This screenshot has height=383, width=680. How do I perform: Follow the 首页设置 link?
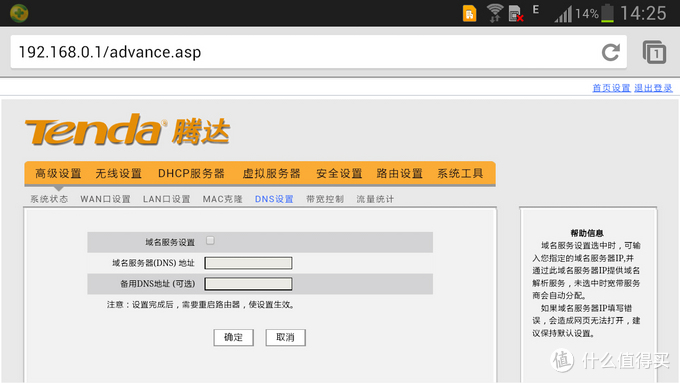[x=611, y=88]
